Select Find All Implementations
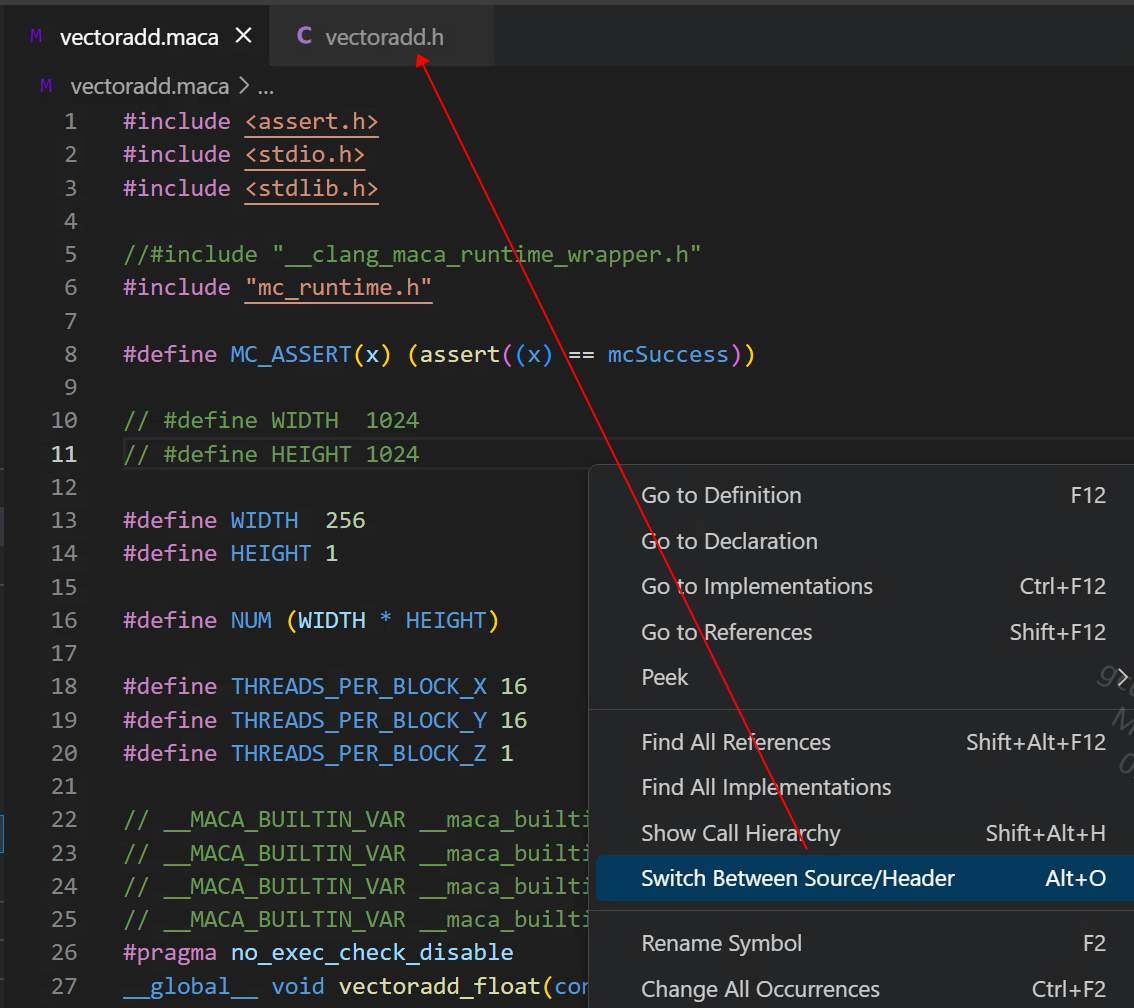This screenshot has height=1008, width=1134. tap(766, 788)
